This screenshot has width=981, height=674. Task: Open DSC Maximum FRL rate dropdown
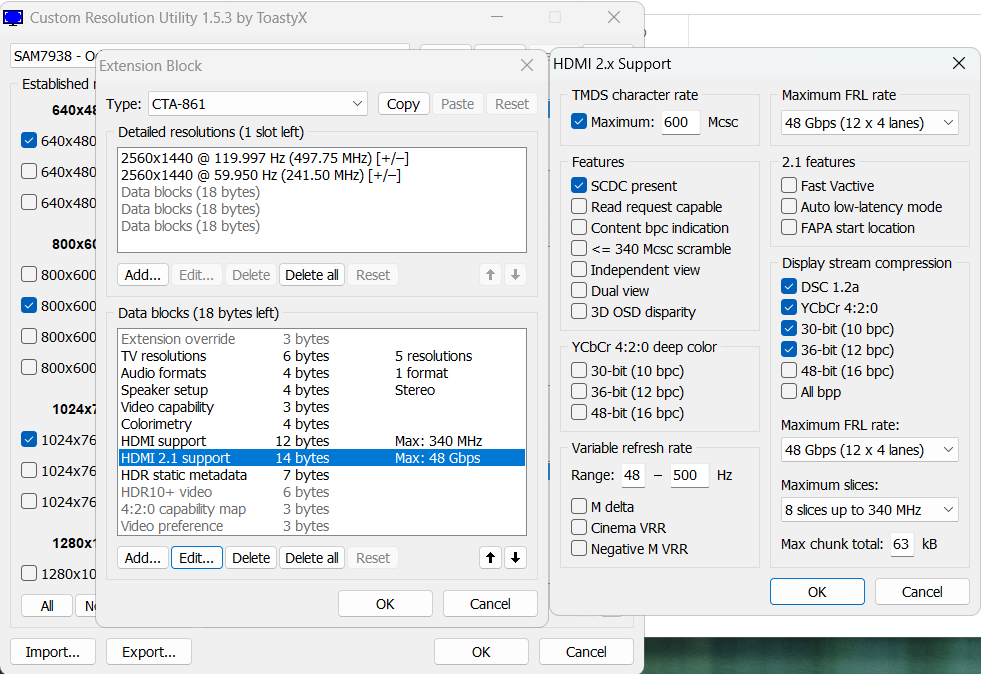870,449
